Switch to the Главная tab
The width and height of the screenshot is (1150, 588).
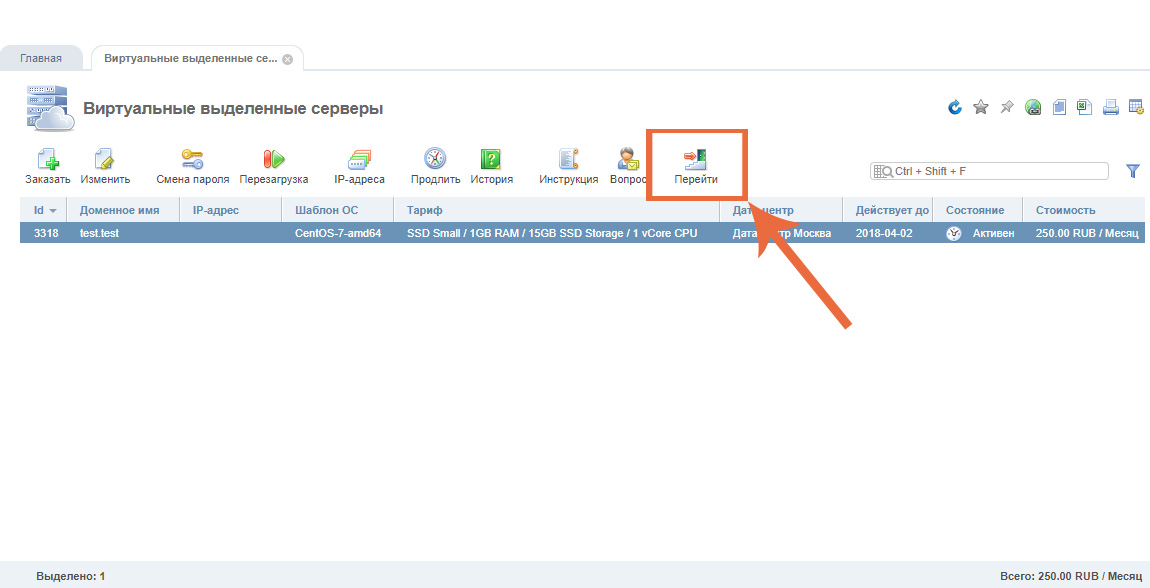coord(41,59)
